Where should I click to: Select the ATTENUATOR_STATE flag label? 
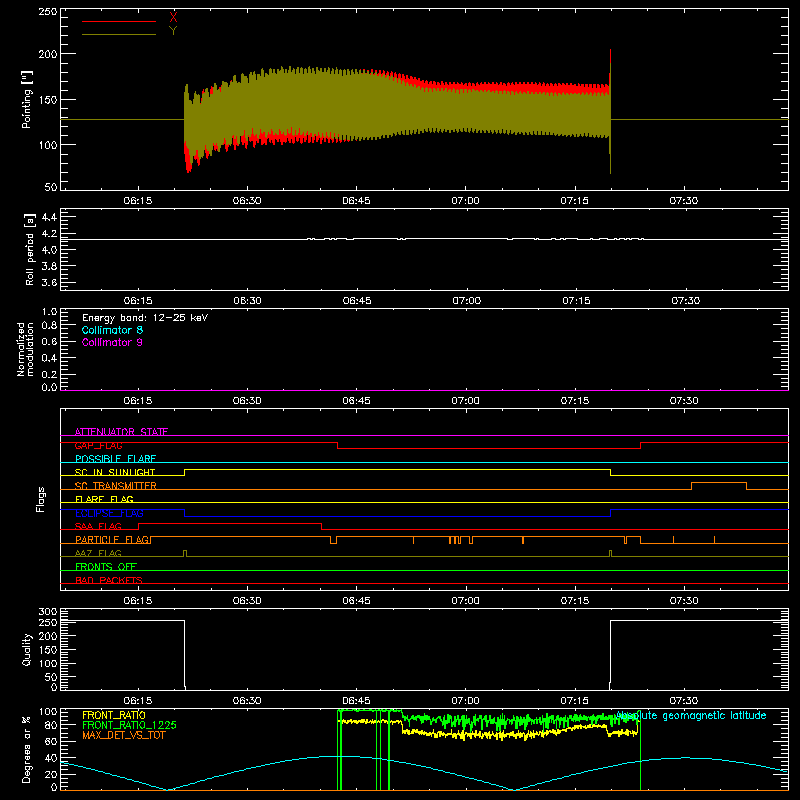click(121, 432)
